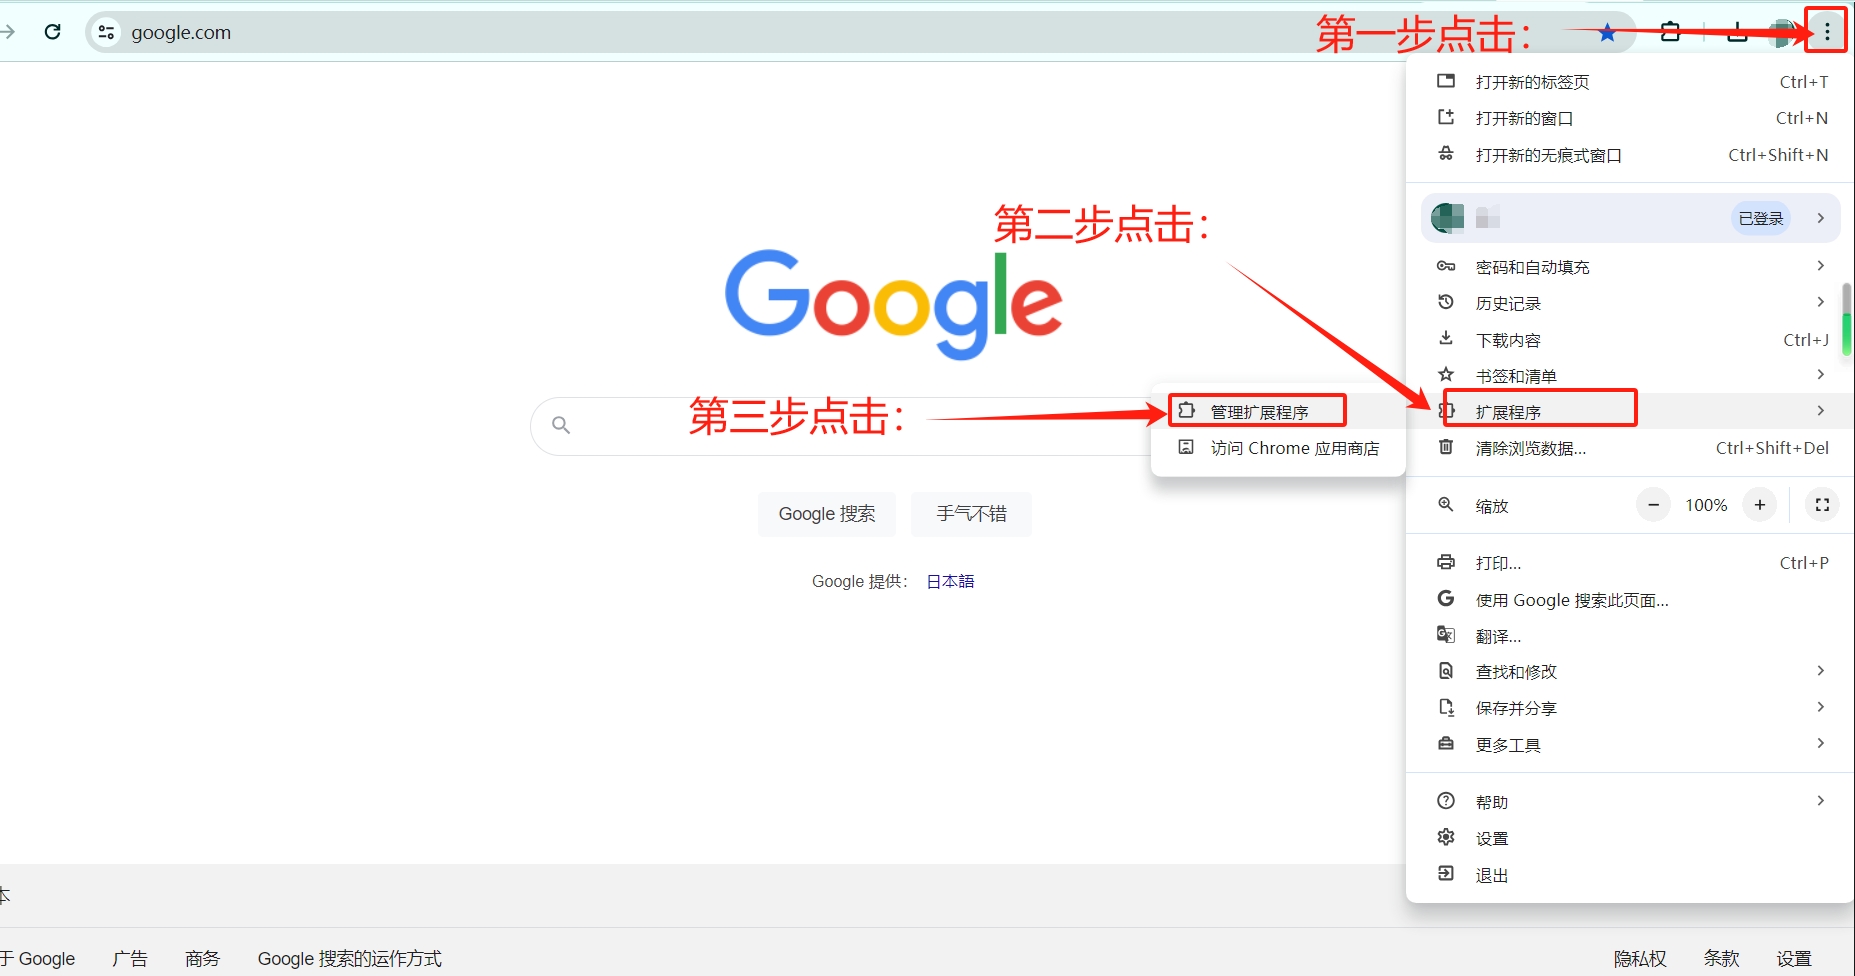The width and height of the screenshot is (1855, 976).
Task: Open the 商务 footer link
Action: (202, 958)
